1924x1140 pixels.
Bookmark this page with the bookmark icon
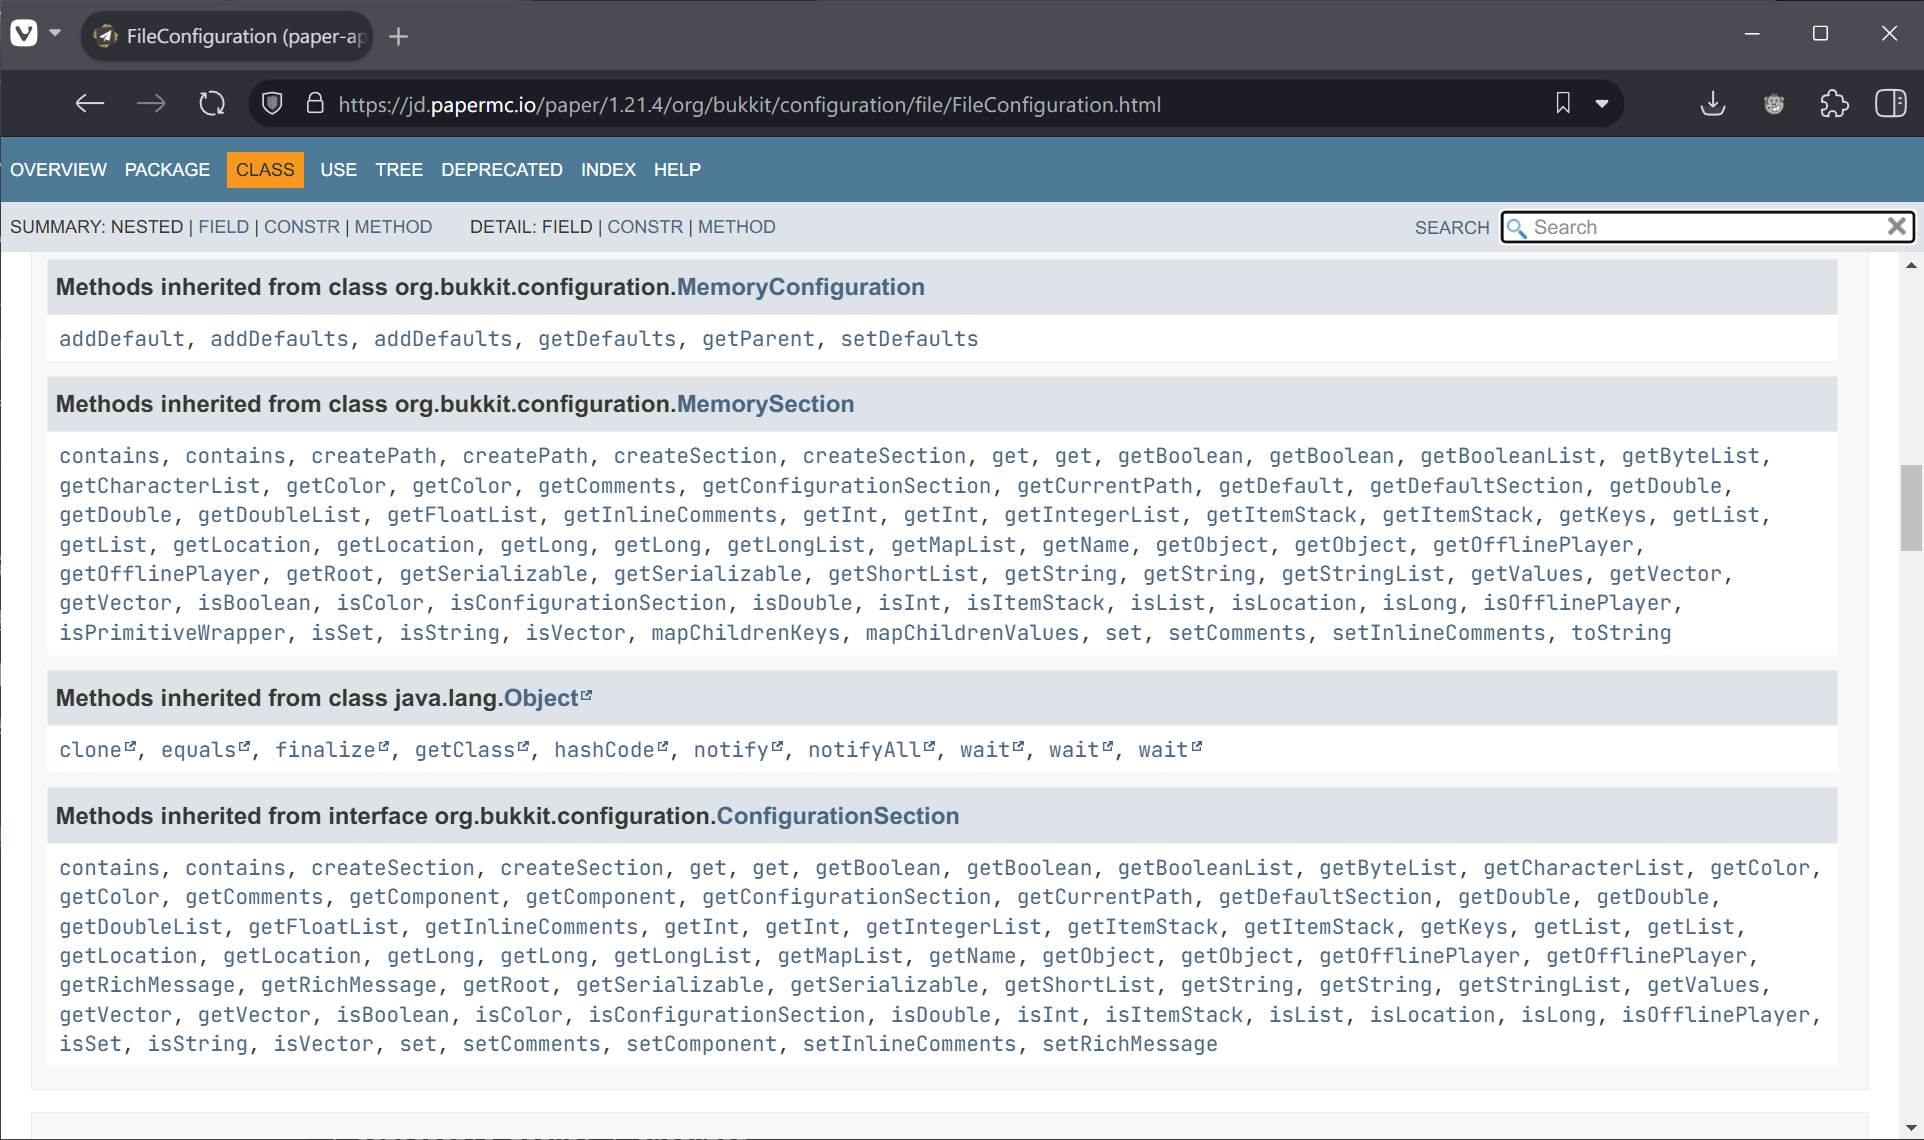click(1562, 104)
